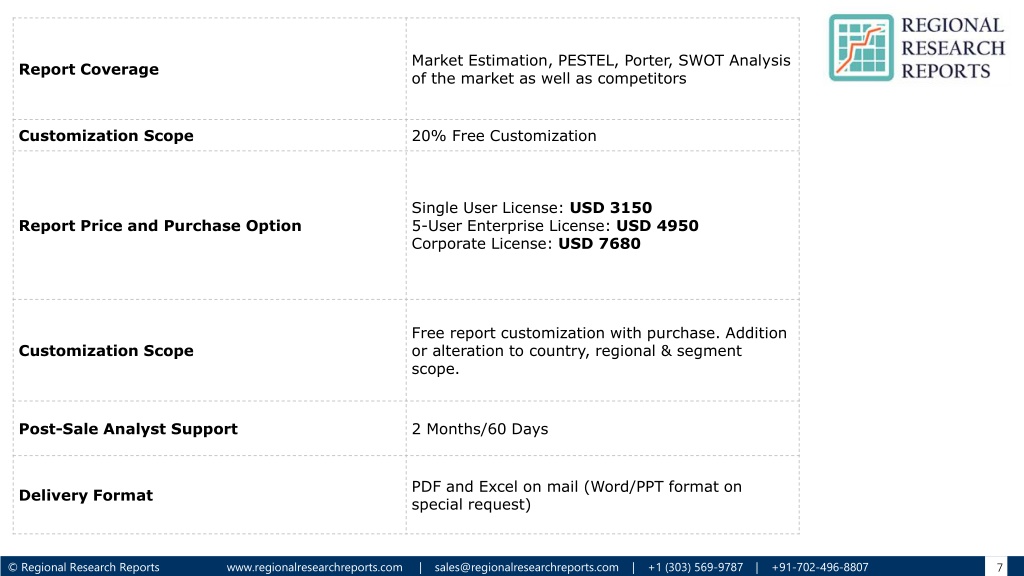Click the Single User License USD 3150 line
1024x576 pixels.
tap(532, 208)
